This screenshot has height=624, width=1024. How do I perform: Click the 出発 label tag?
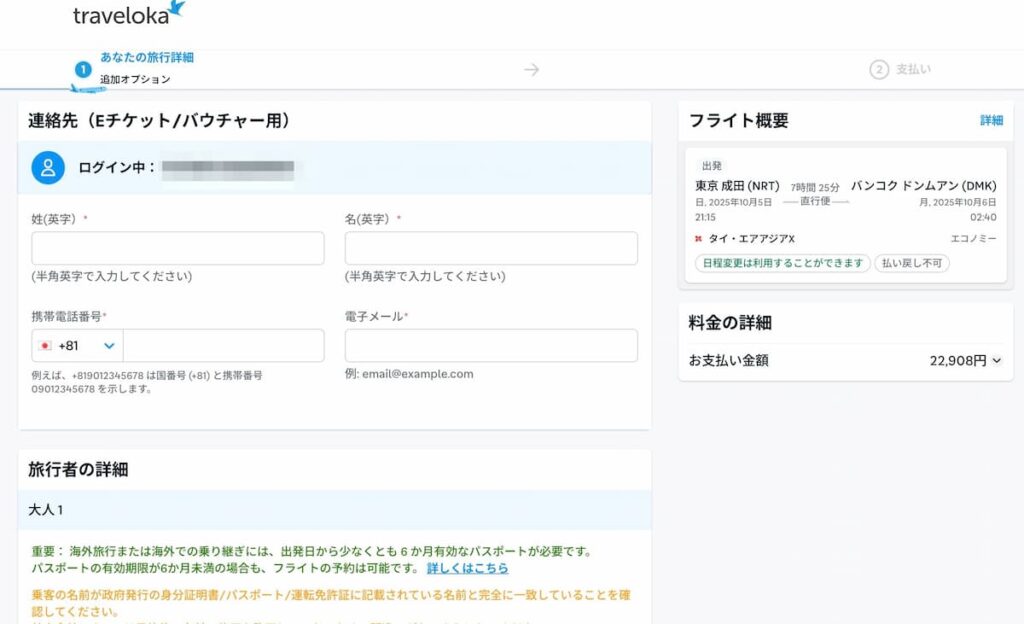click(x=712, y=166)
